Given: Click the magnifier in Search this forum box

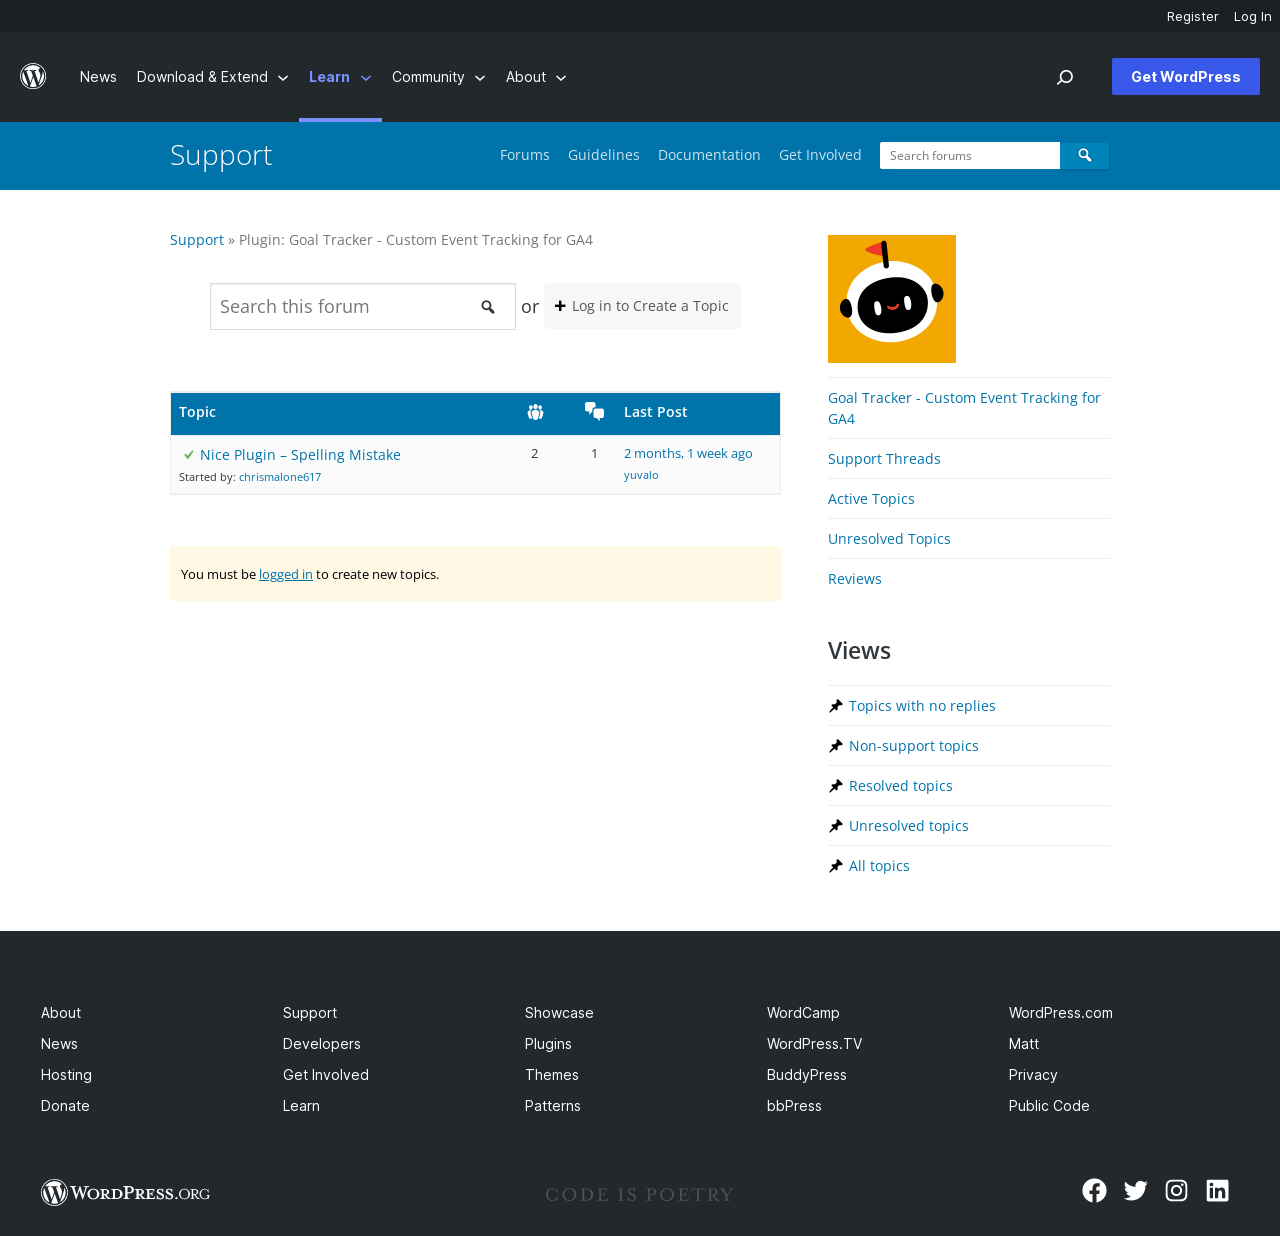Looking at the screenshot, I should 488,307.
